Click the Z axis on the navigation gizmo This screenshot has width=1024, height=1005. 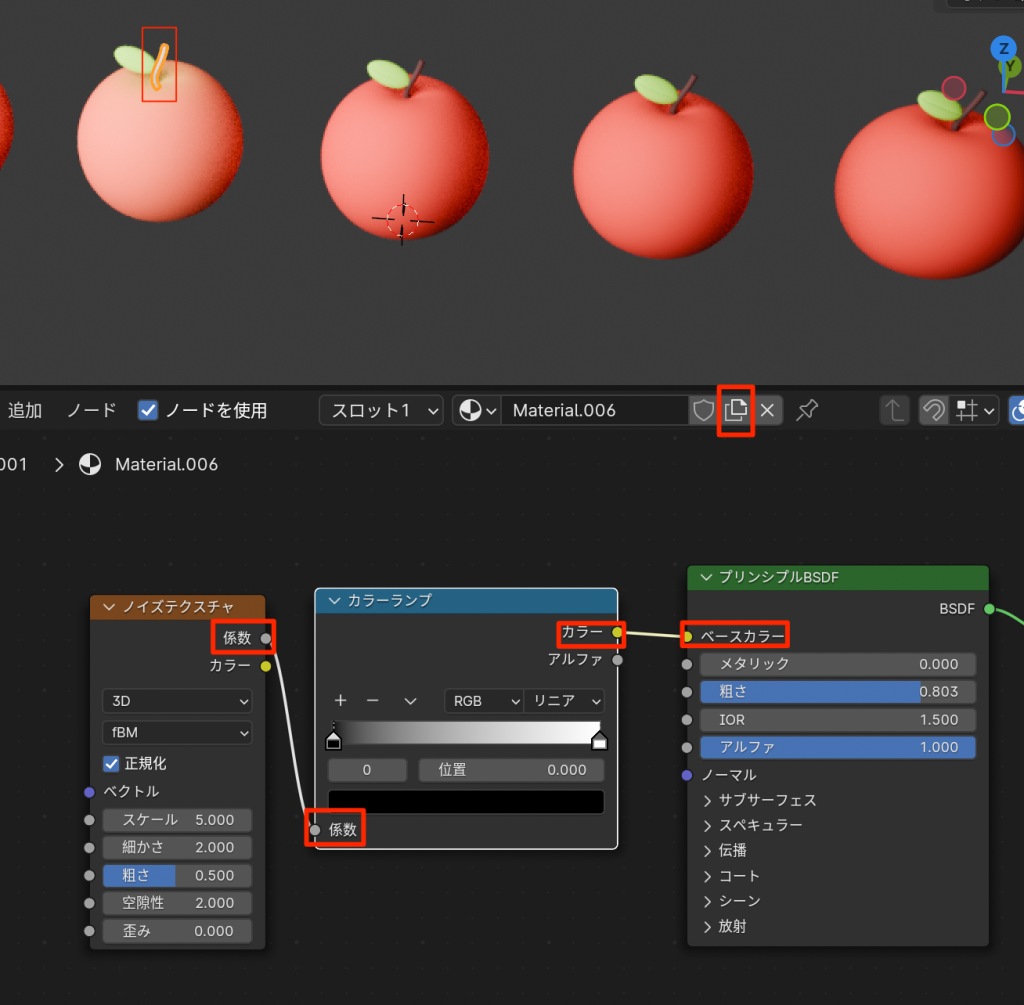(1002, 48)
